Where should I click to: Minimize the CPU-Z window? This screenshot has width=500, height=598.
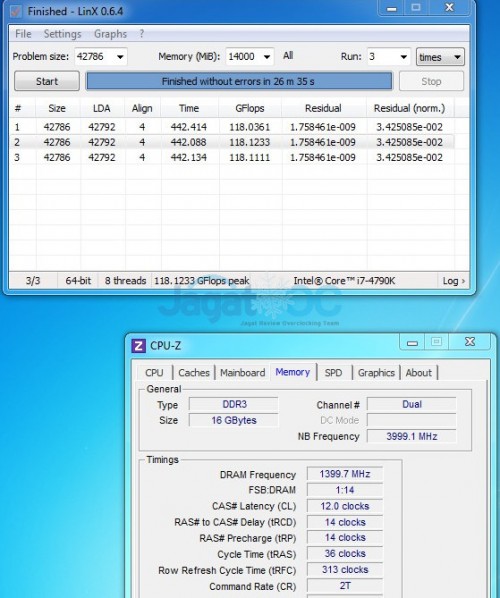[x=412, y=342]
